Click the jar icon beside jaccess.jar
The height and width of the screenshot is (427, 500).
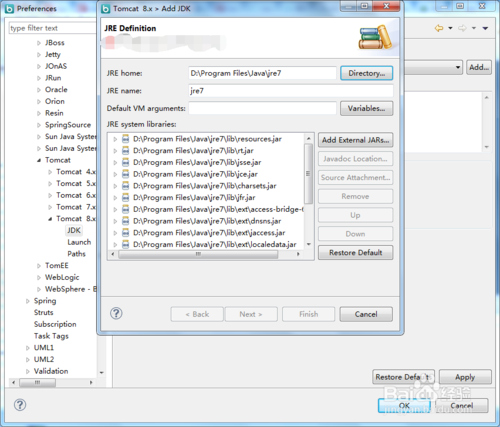pyautogui.click(x=125, y=233)
